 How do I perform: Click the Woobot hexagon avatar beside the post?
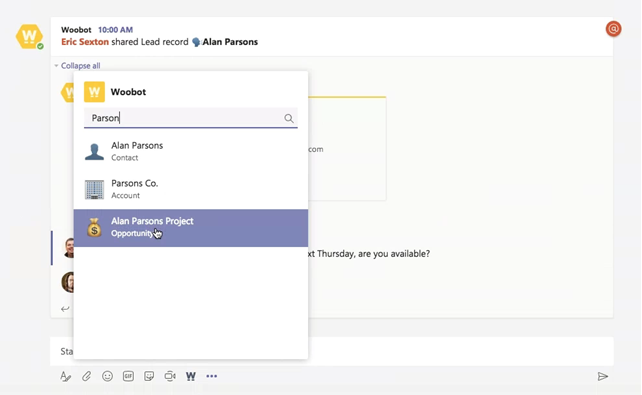pyautogui.click(x=29, y=36)
